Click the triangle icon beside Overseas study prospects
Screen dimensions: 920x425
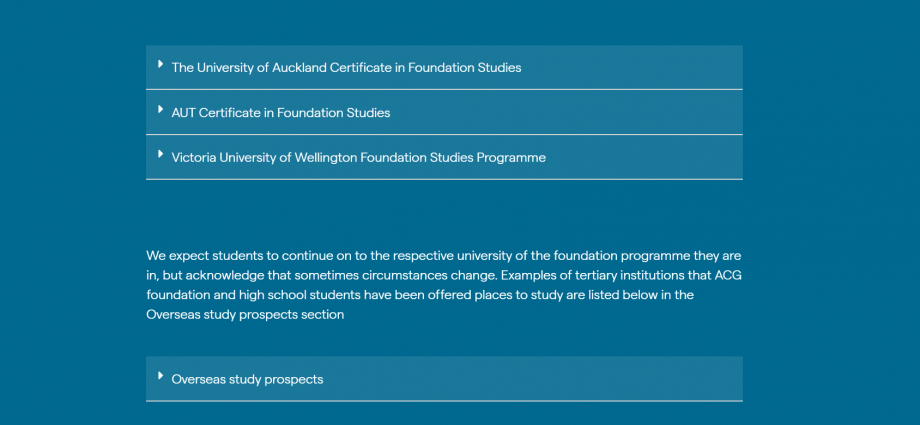click(x=161, y=376)
